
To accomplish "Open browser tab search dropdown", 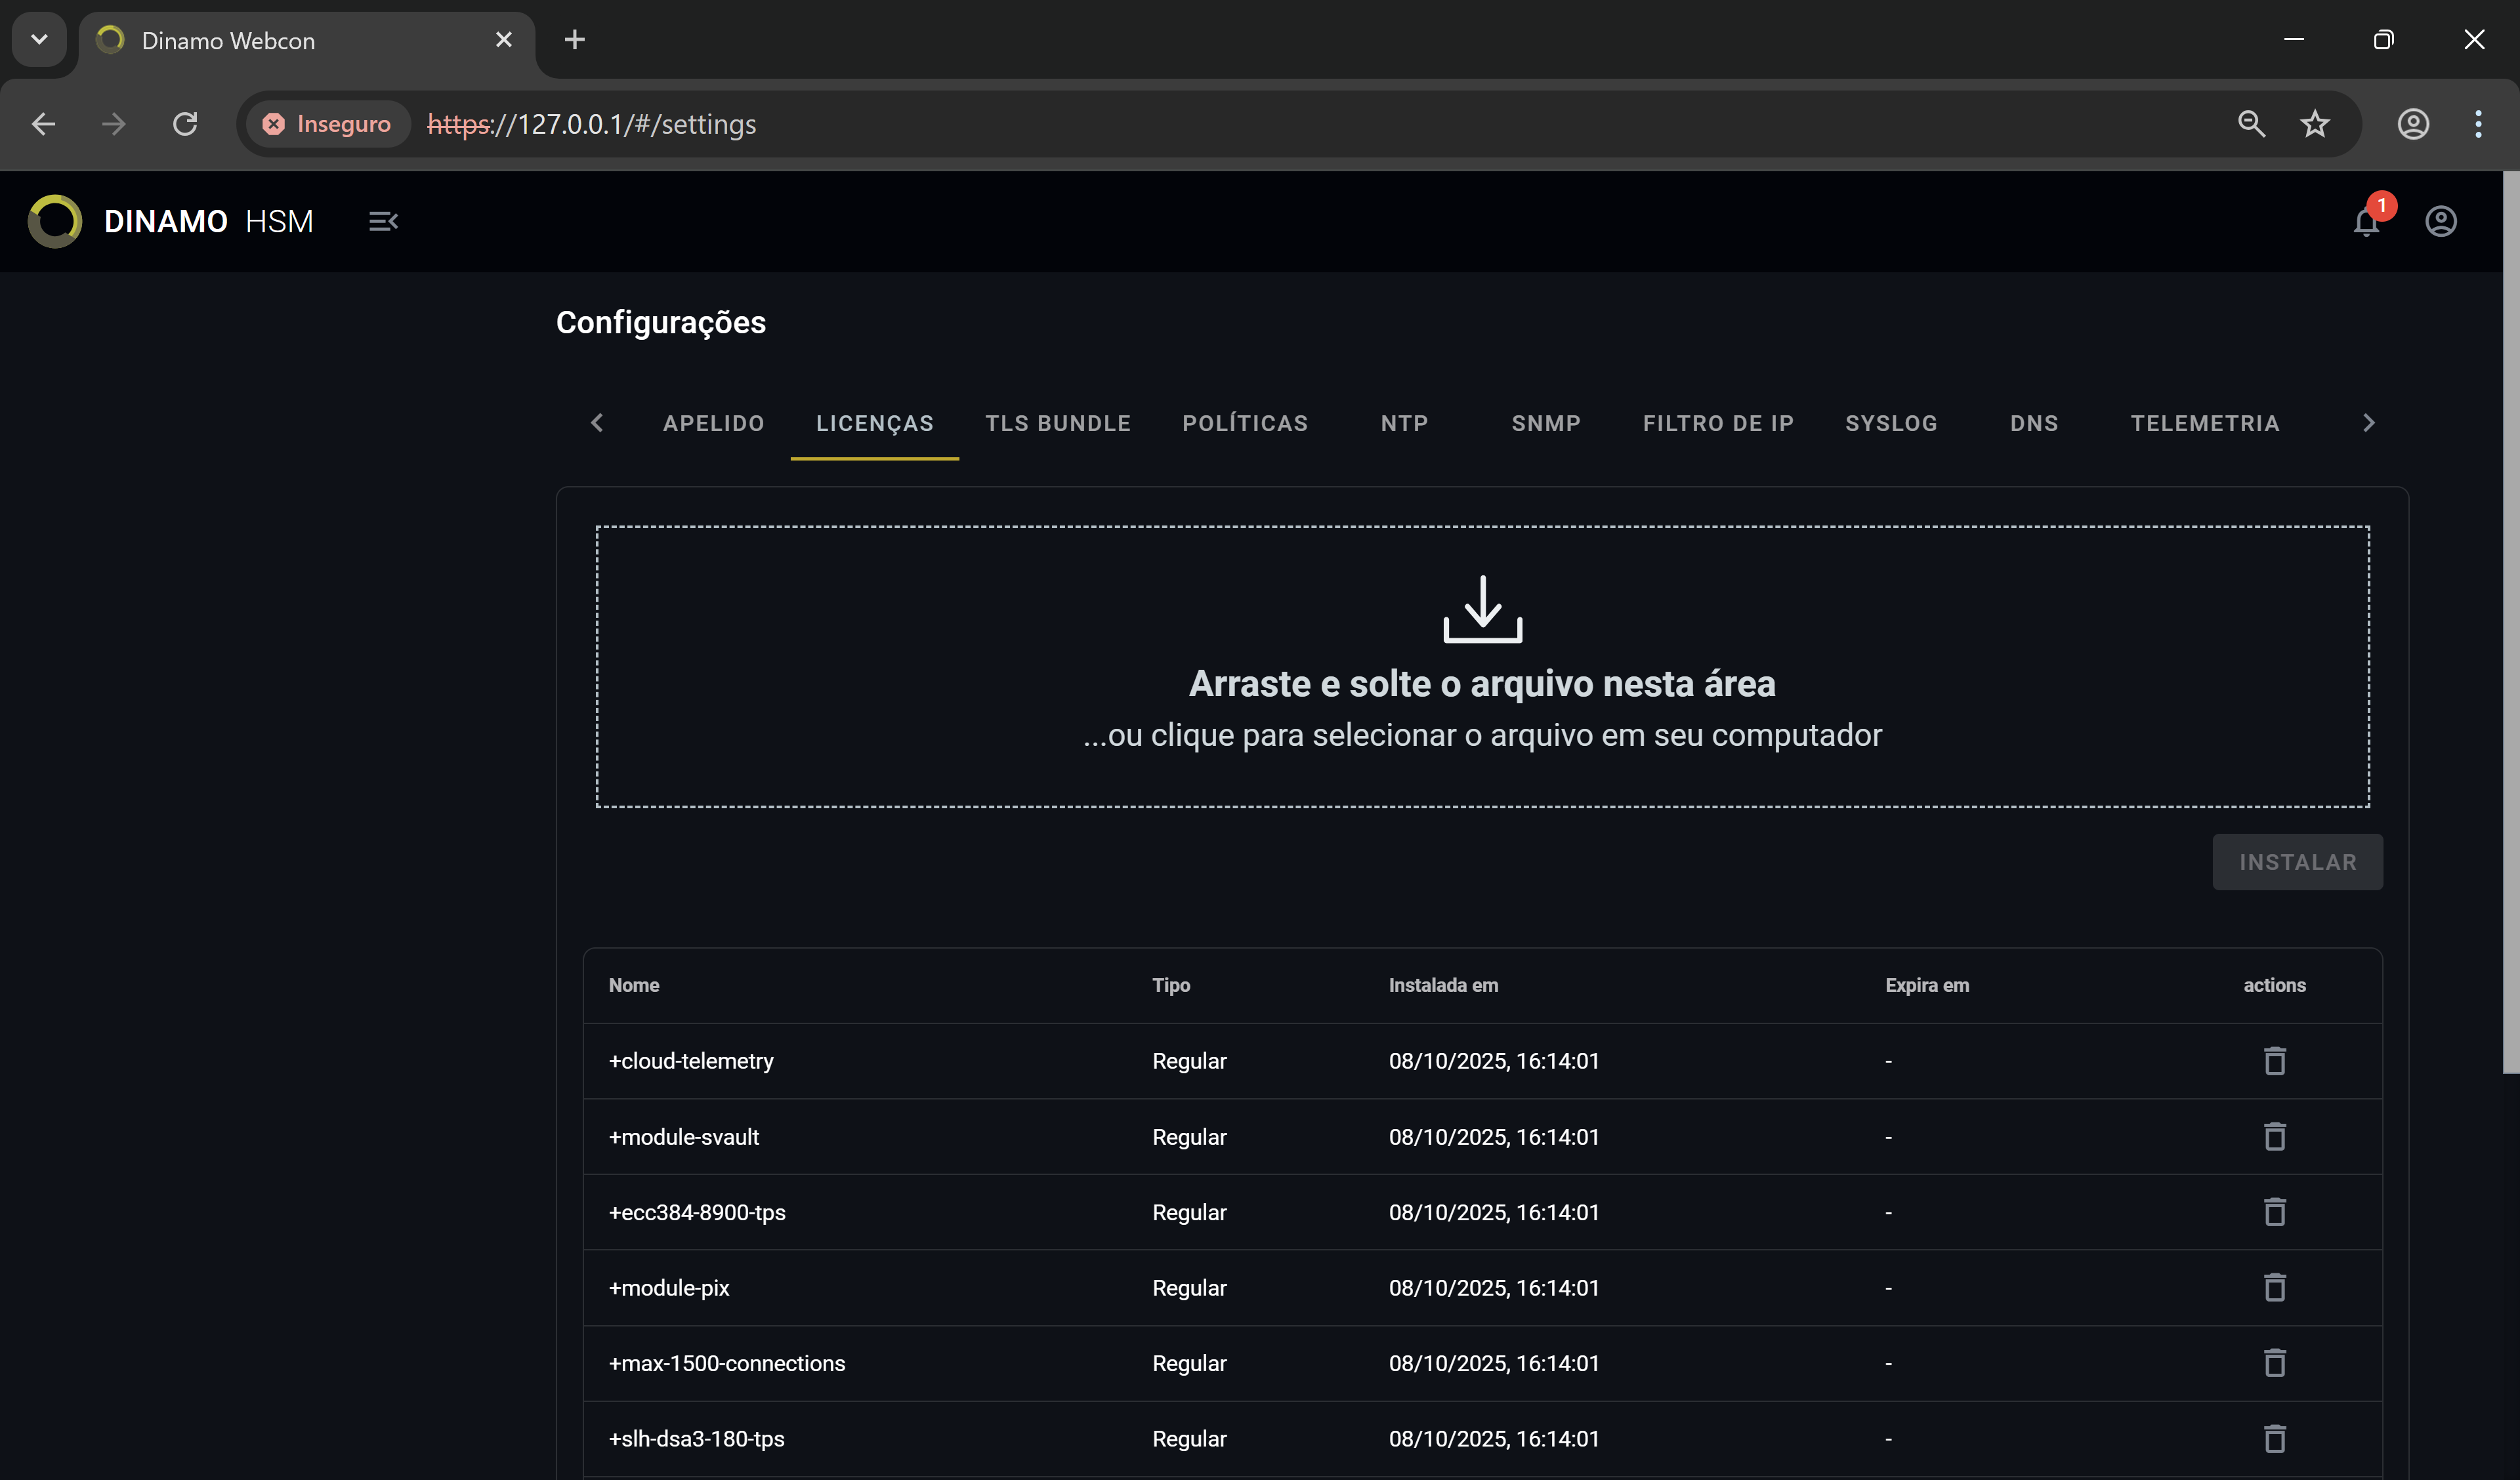I will click(39, 40).
